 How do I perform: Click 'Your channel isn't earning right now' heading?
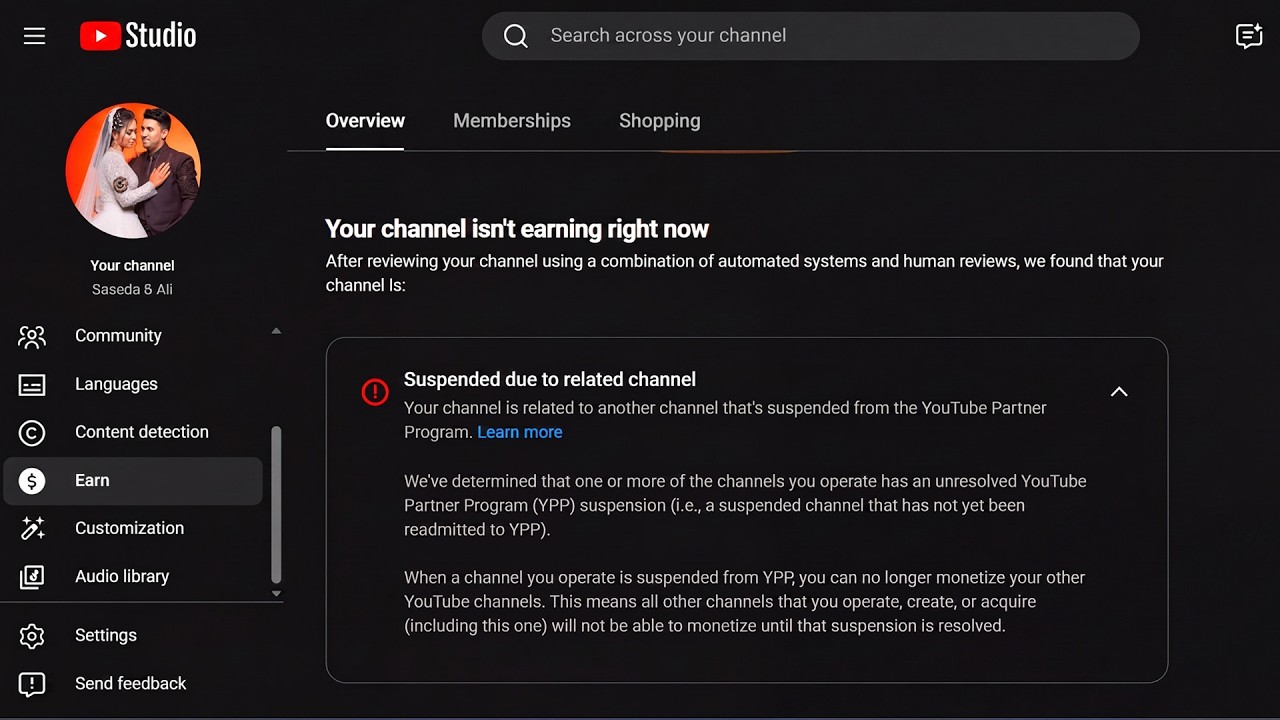tap(517, 229)
